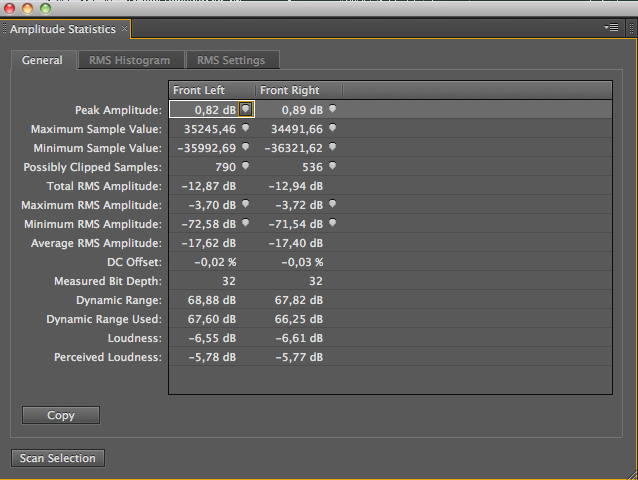Jump to Front Left Maximum Sample Value marker
The height and width of the screenshot is (480, 638).
246,128
